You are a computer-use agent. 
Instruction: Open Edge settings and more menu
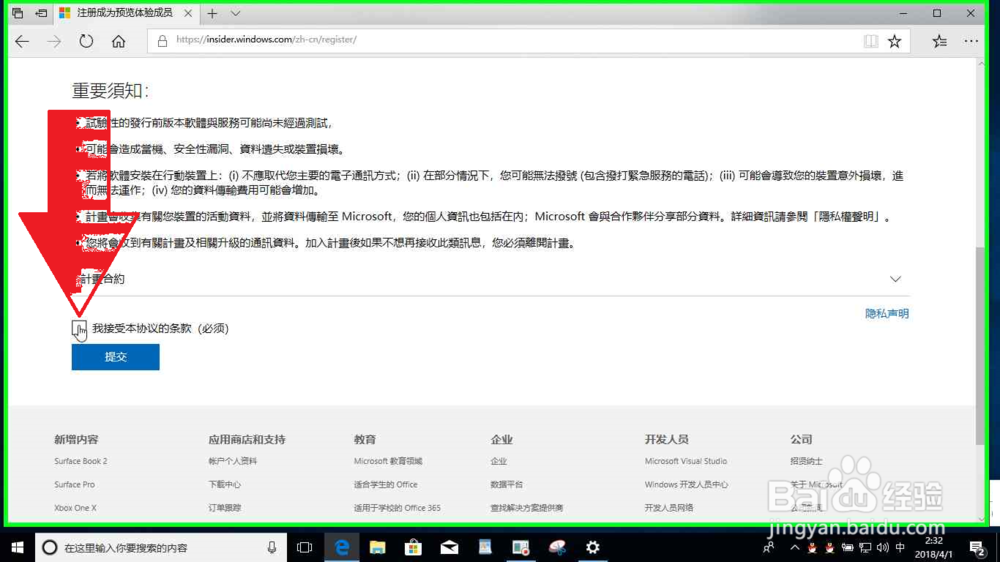point(971,41)
